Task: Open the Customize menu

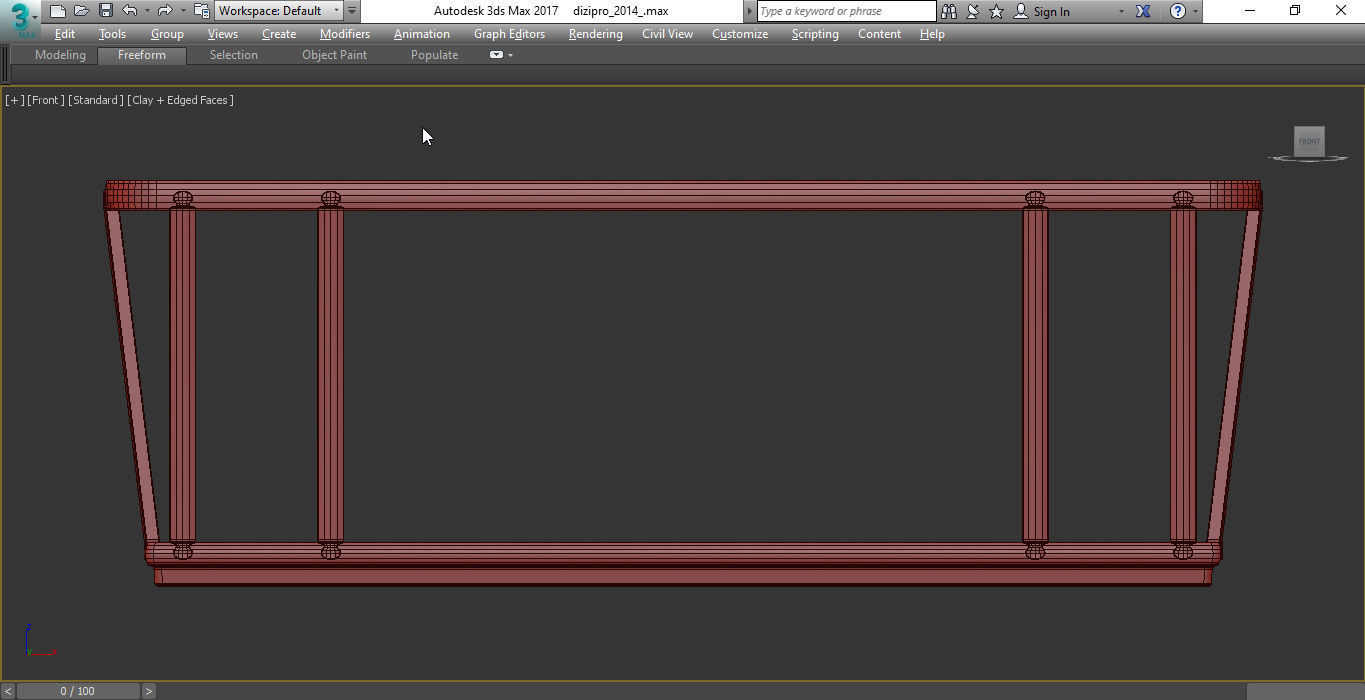Action: pyautogui.click(x=740, y=34)
